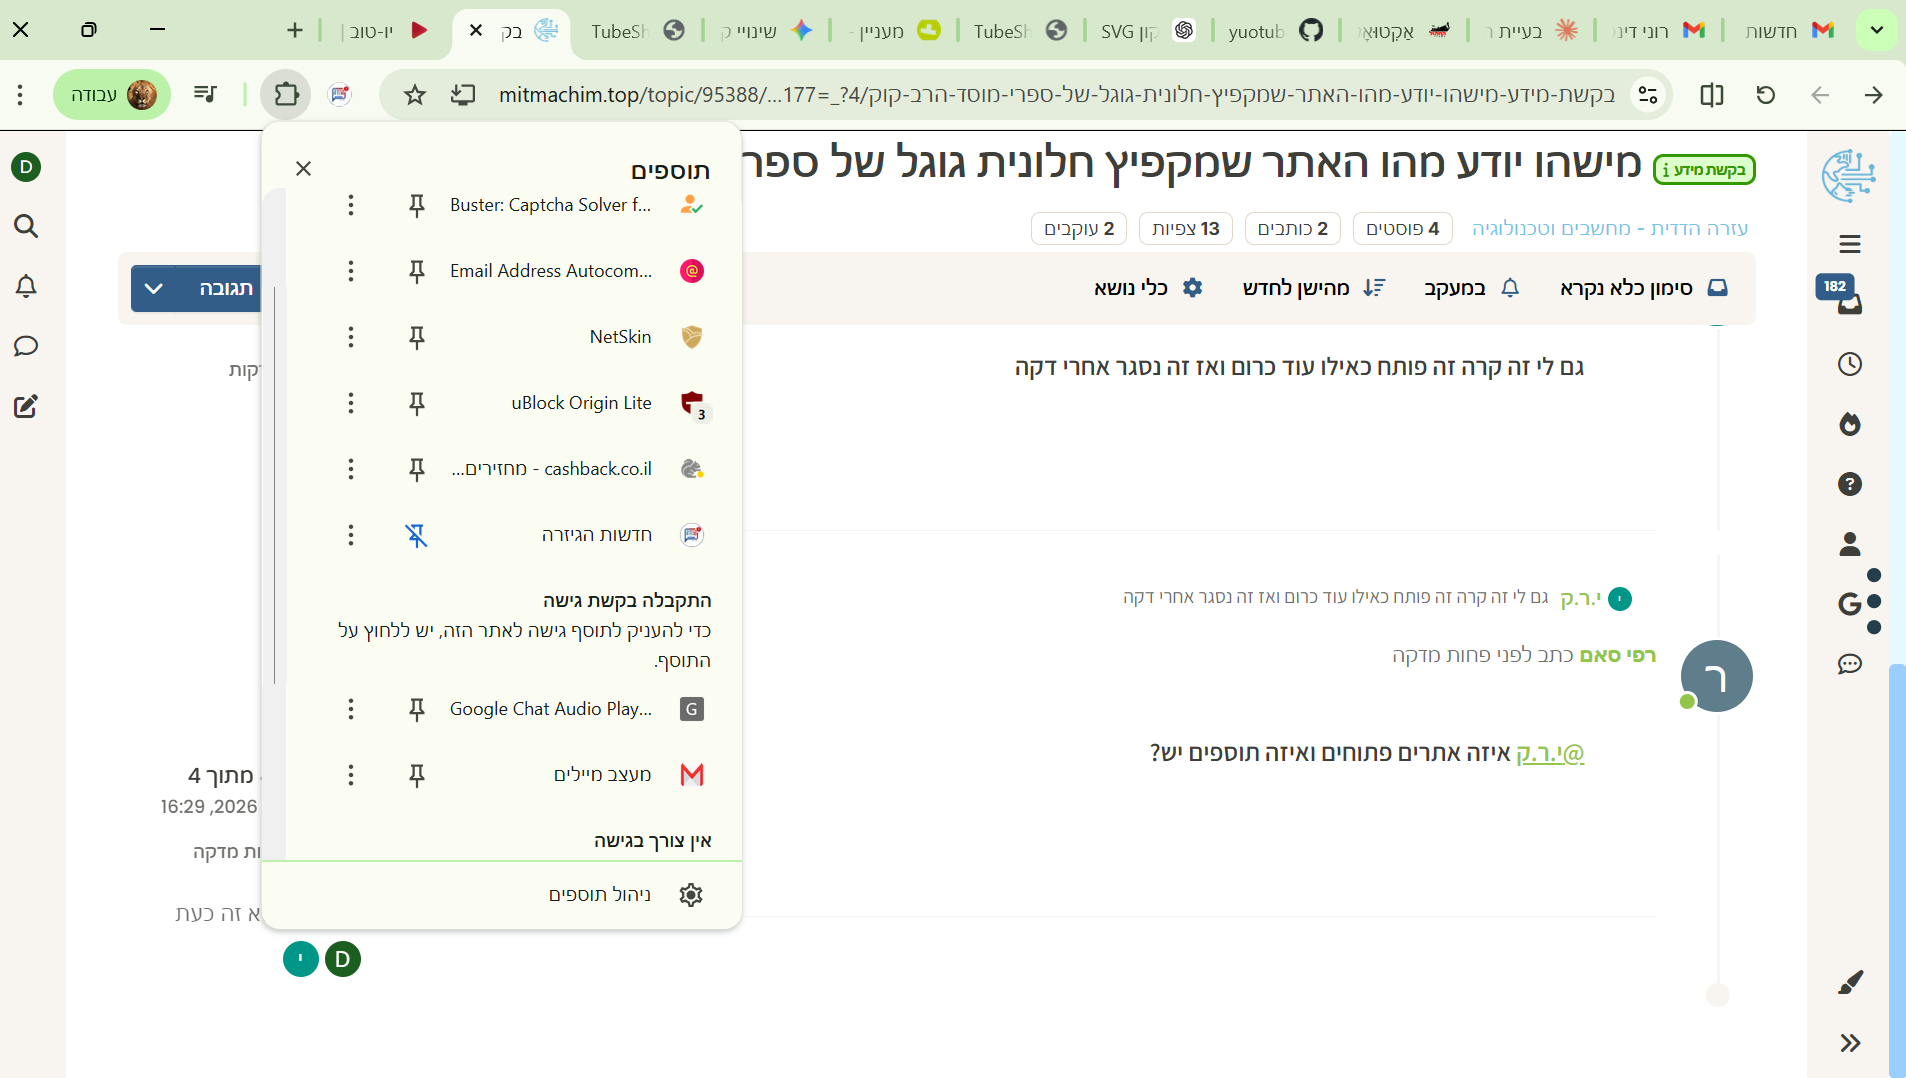Select ניהול תוספים manage extensions entry
This screenshot has width=1906, height=1078.
pos(600,894)
